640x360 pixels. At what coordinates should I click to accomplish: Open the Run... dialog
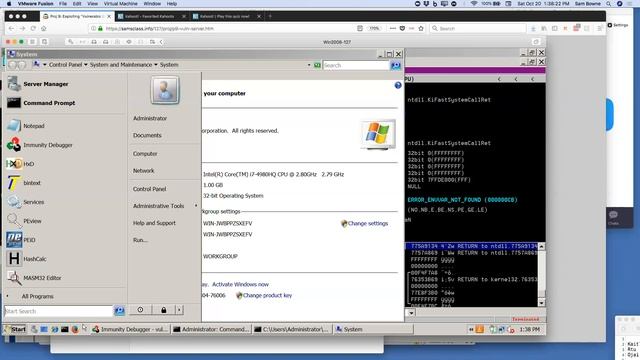(140, 240)
